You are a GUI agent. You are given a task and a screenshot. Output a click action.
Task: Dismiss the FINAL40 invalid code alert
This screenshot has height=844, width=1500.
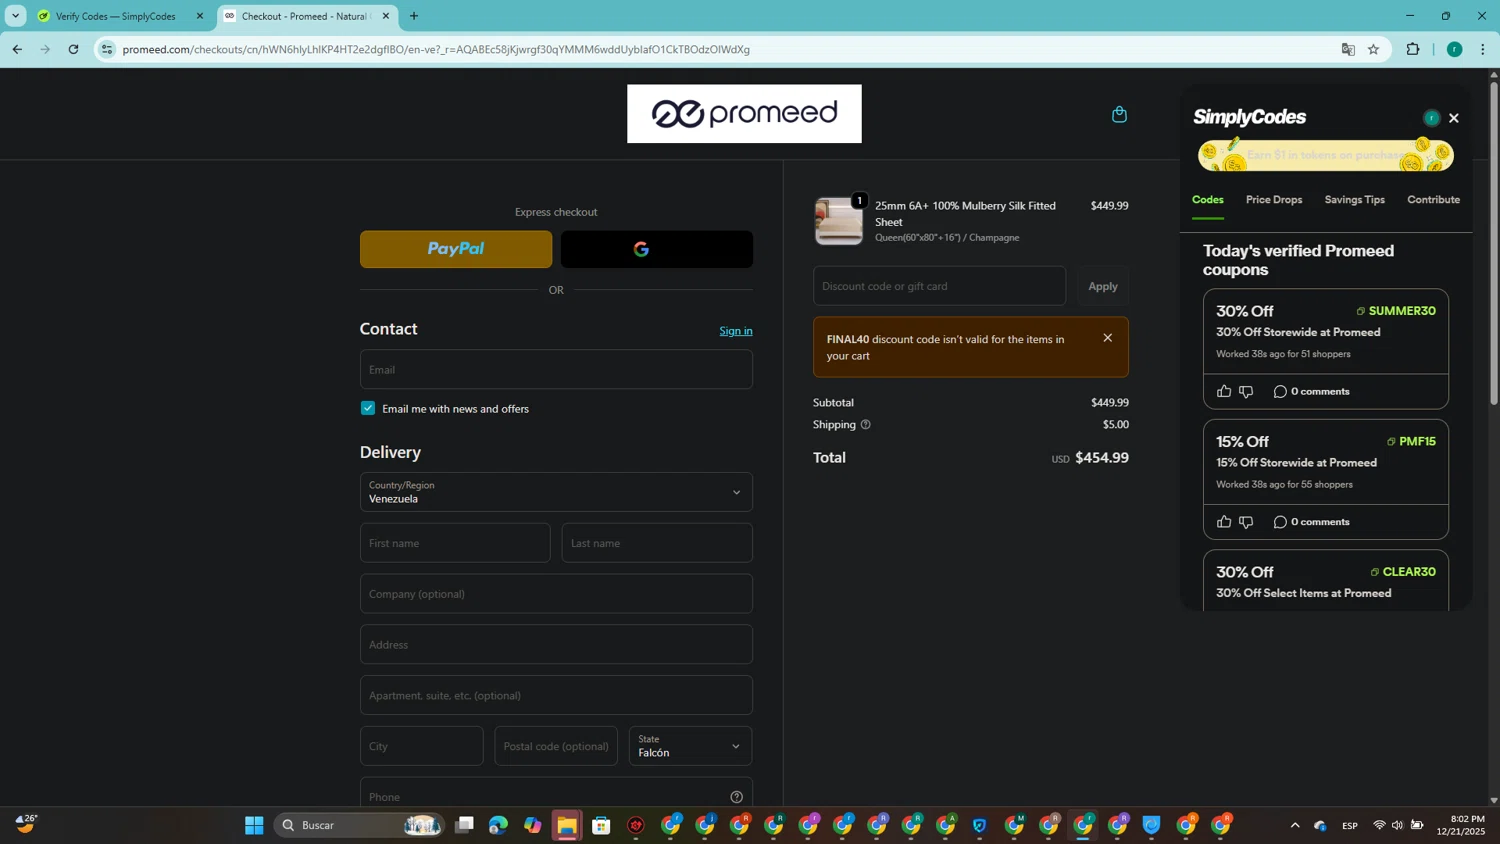(x=1107, y=338)
